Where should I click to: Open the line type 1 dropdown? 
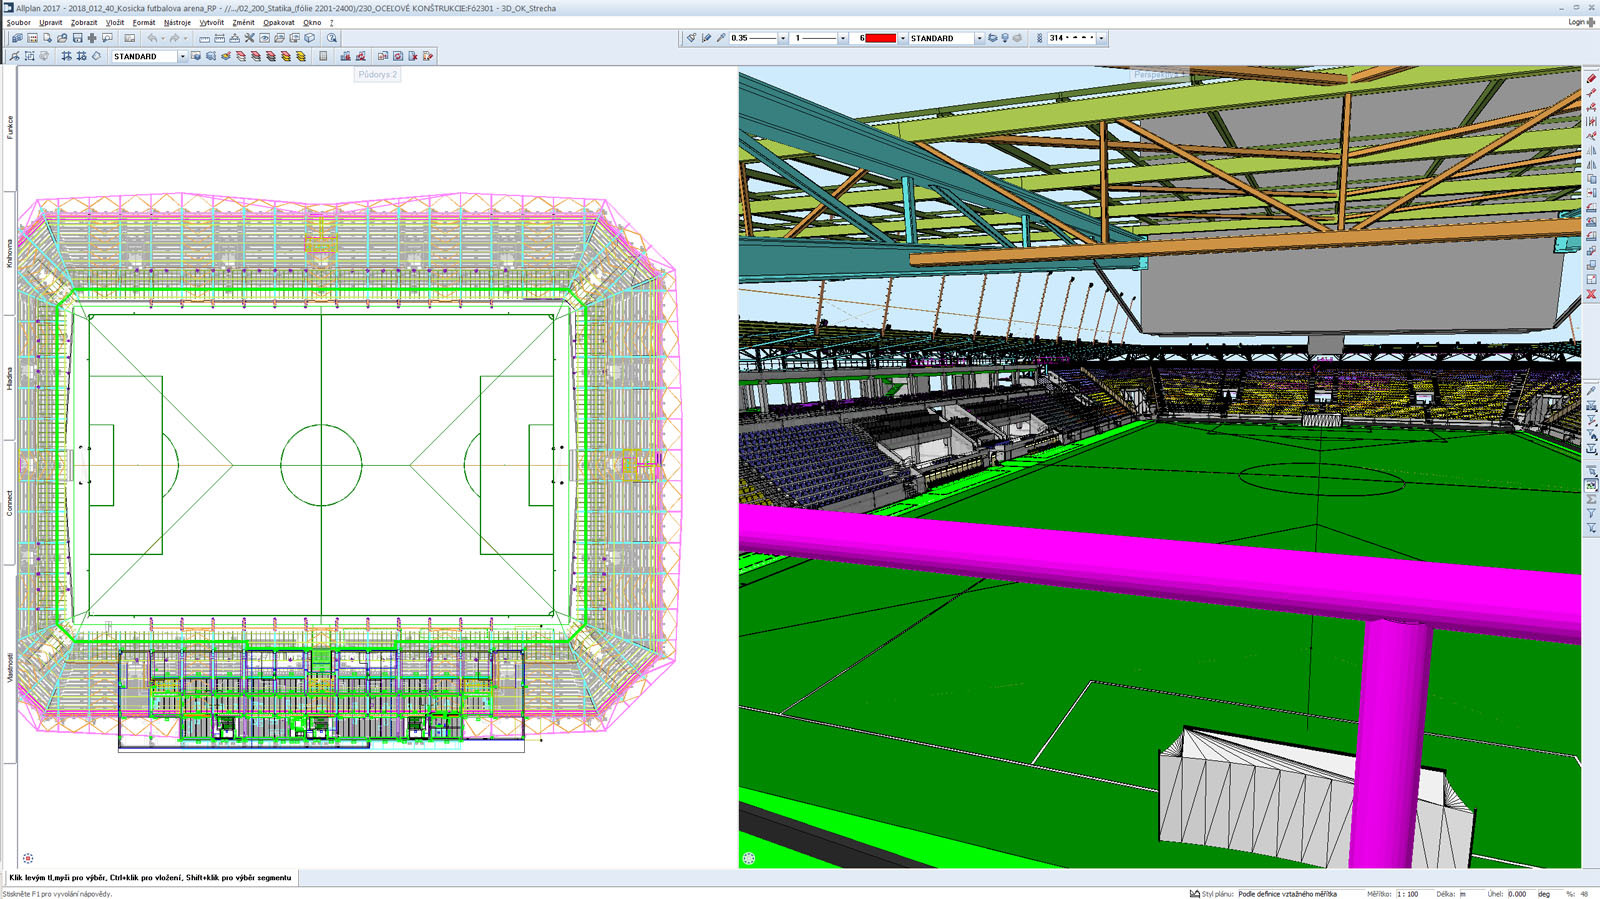[x=842, y=38]
